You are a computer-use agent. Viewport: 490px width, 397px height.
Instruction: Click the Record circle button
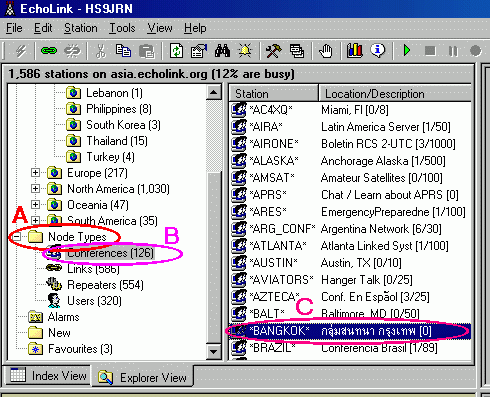pyautogui.click(x=476, y=51)
